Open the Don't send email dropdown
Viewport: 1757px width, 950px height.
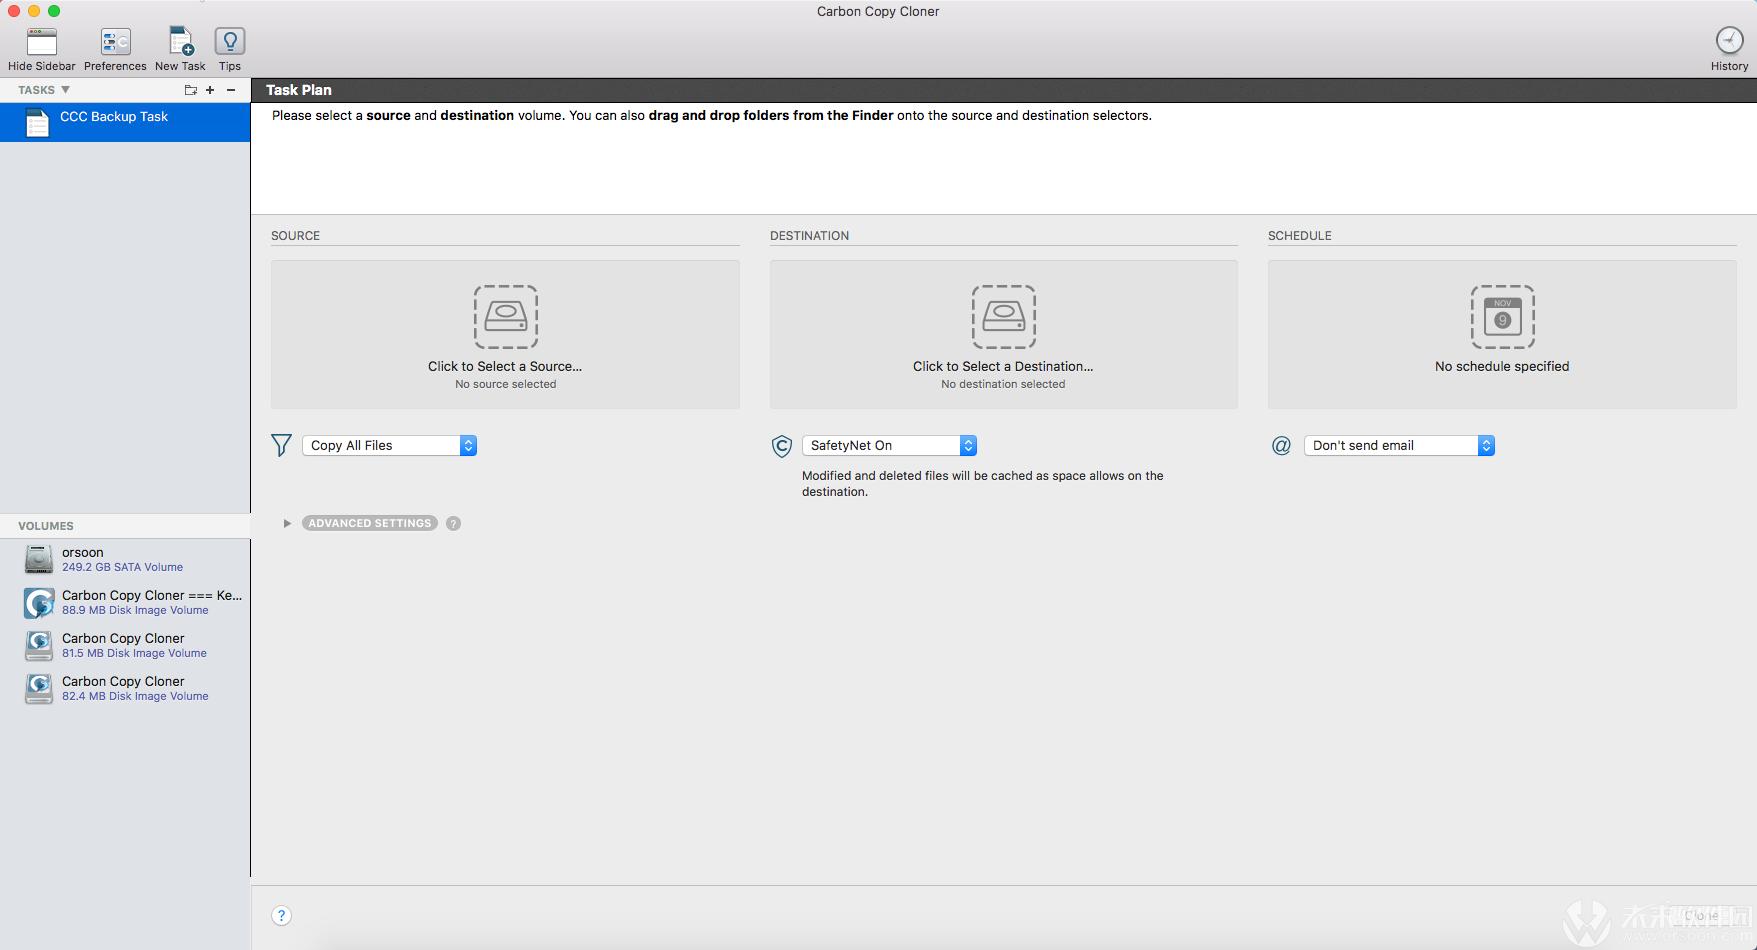(x=1398, y=446)
